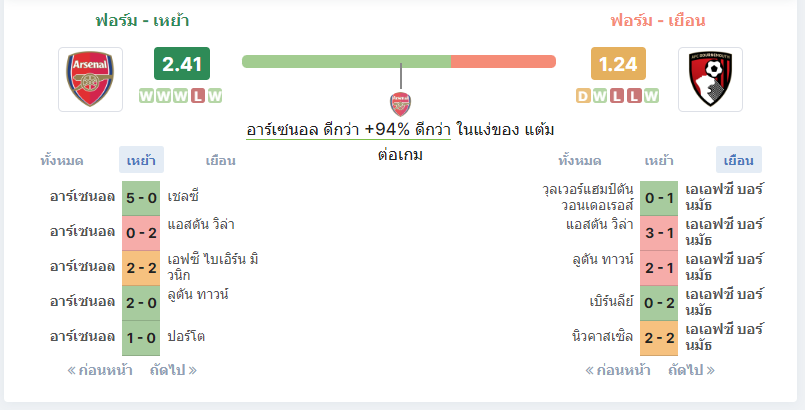Click the green portion of comparison bar
This screenshot has height=410, width=805.
[x=347, y=62]
